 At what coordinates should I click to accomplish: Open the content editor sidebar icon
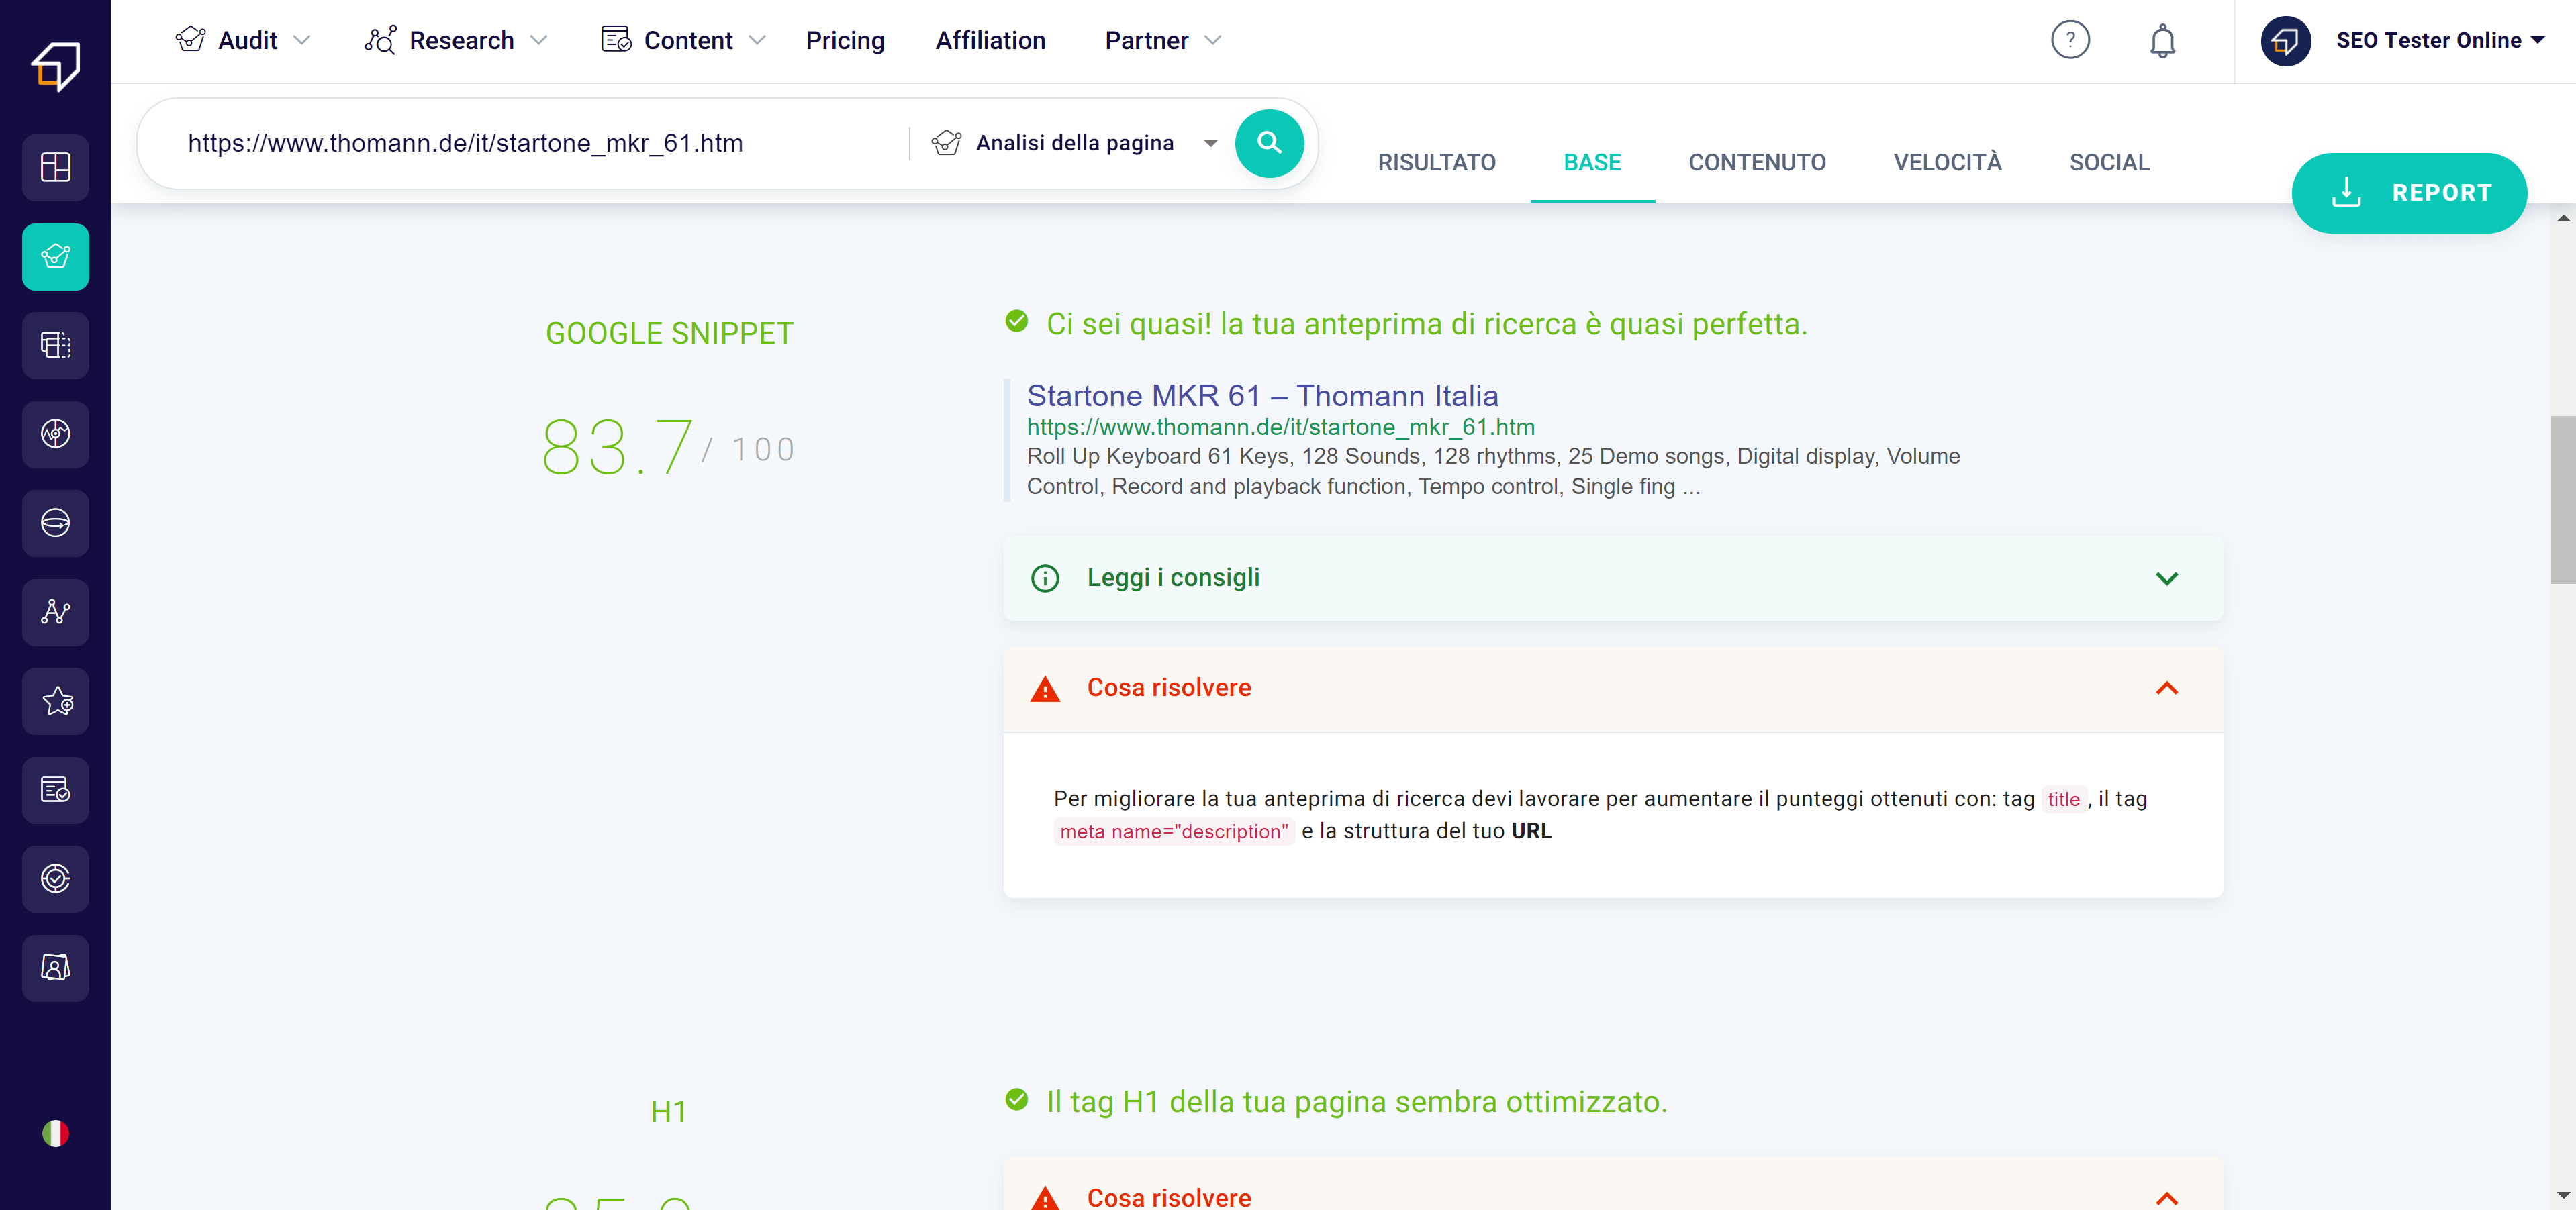pos(55,790)
